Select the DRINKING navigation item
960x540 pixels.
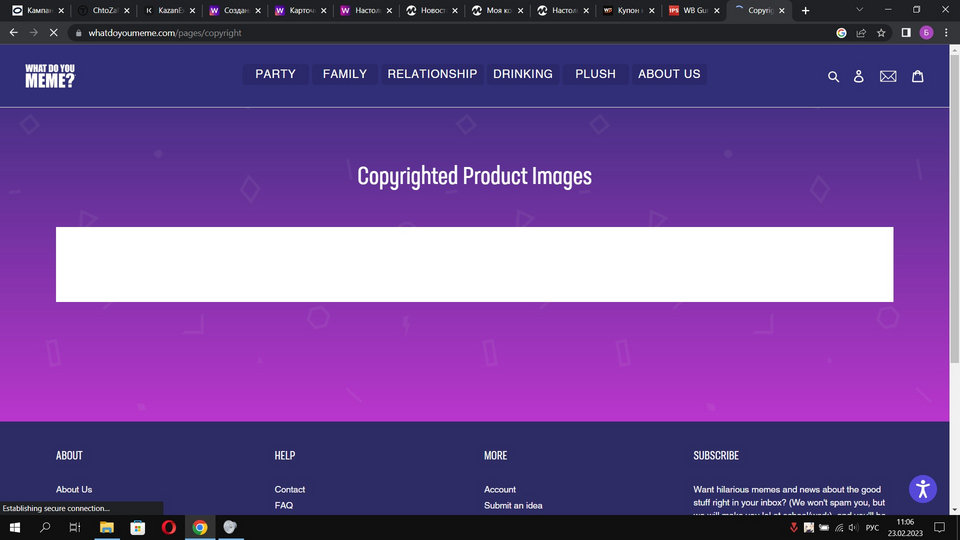point(522,74)
